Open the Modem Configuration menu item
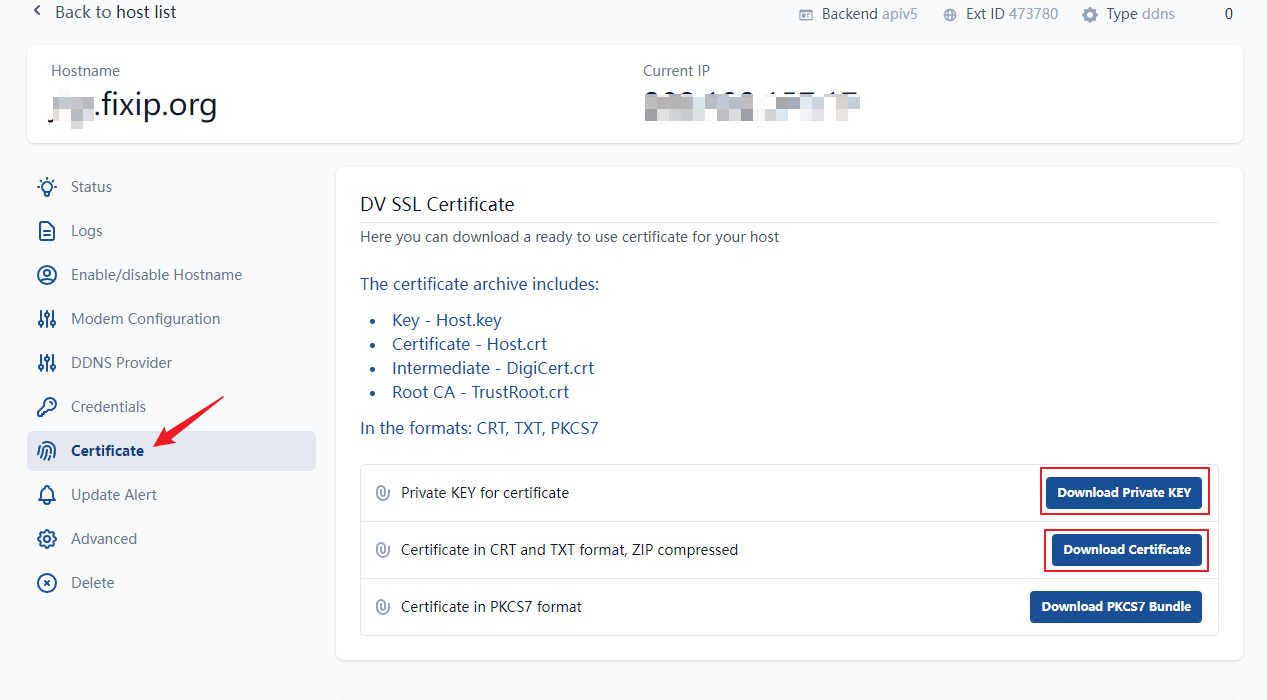The width and height of the screenshot is (1267, 700). 145,319
